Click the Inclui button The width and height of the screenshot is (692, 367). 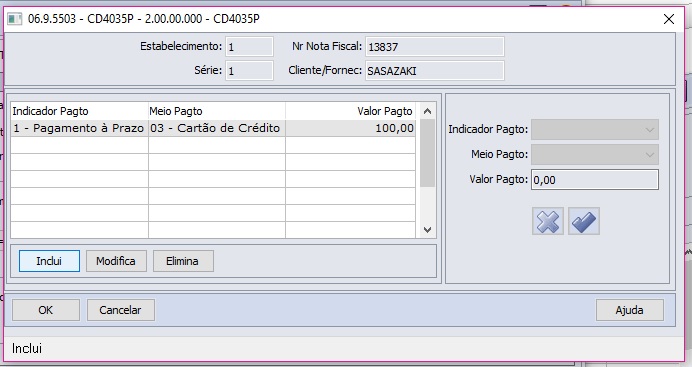pos(49,261)
